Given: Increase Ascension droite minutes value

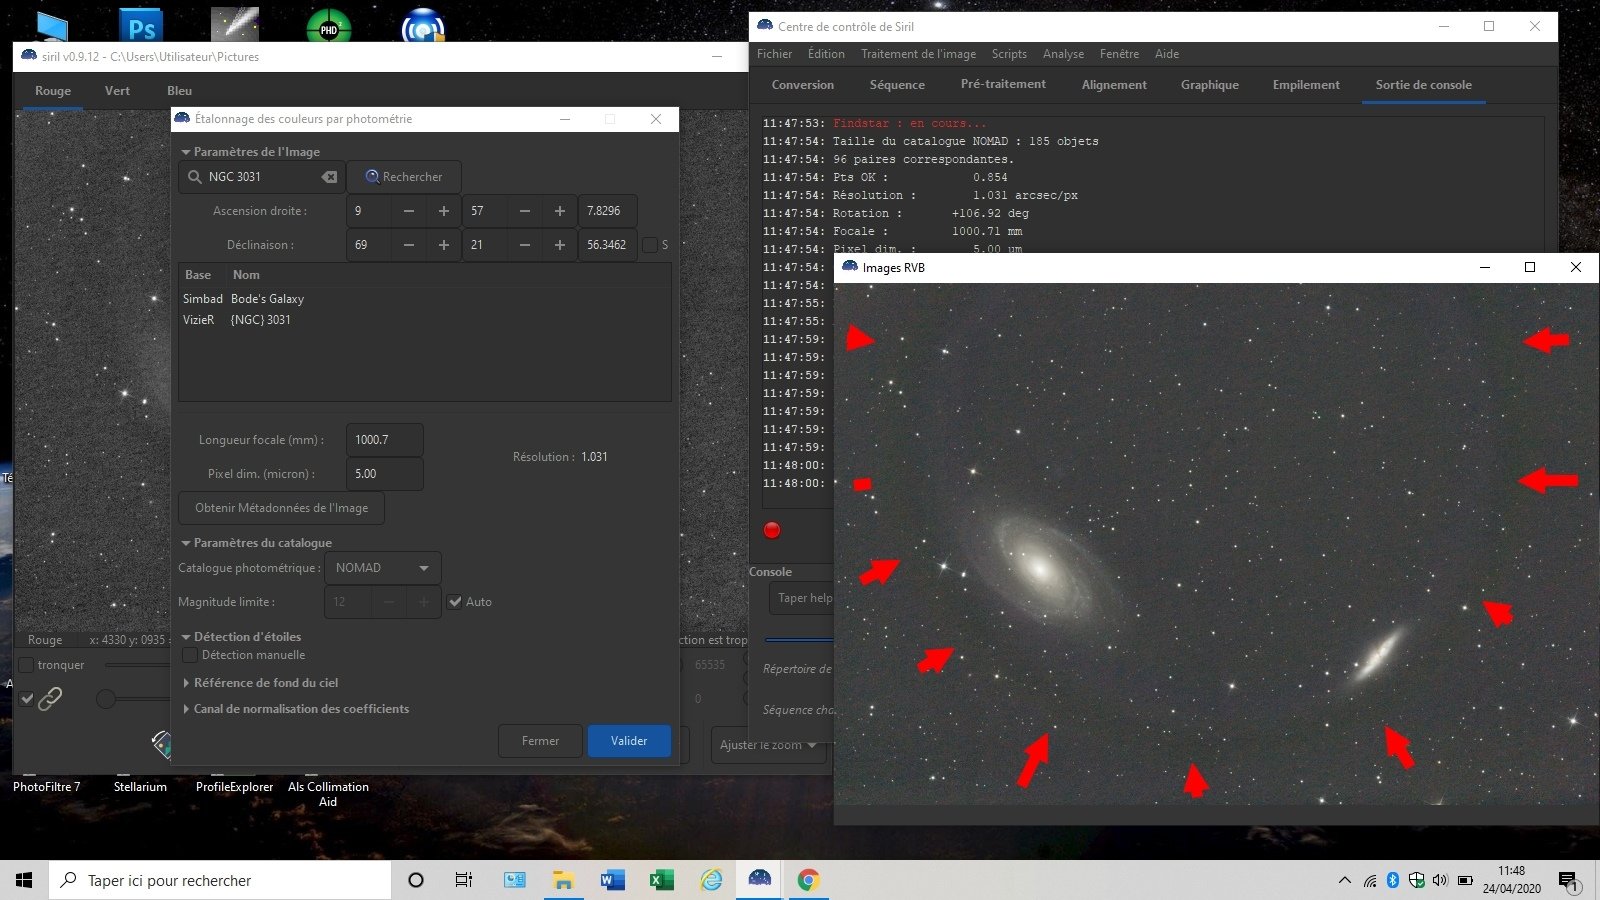Looking at the screenshot, I should coord(560,211).
